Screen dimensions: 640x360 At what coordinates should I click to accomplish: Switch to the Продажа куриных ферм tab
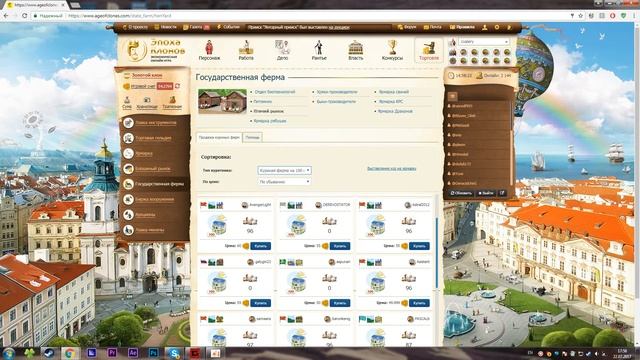pos(219,138)
